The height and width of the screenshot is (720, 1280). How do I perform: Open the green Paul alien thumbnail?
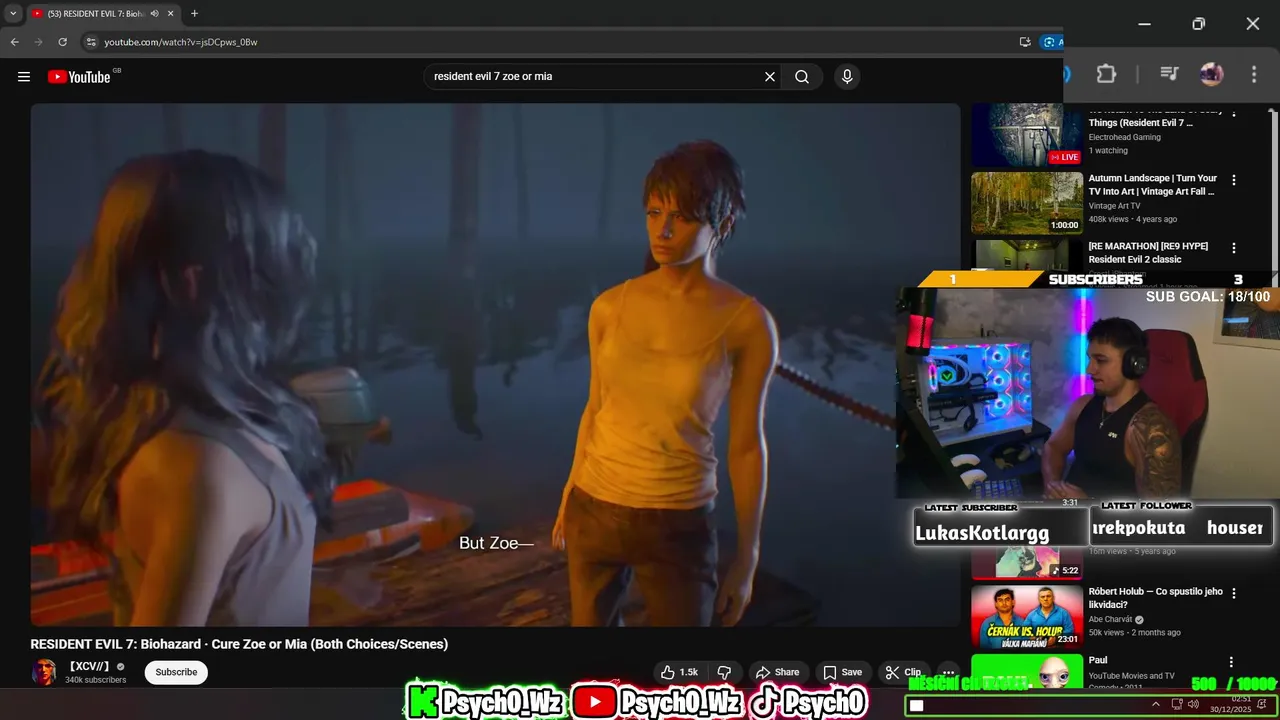coord(1027,671)
